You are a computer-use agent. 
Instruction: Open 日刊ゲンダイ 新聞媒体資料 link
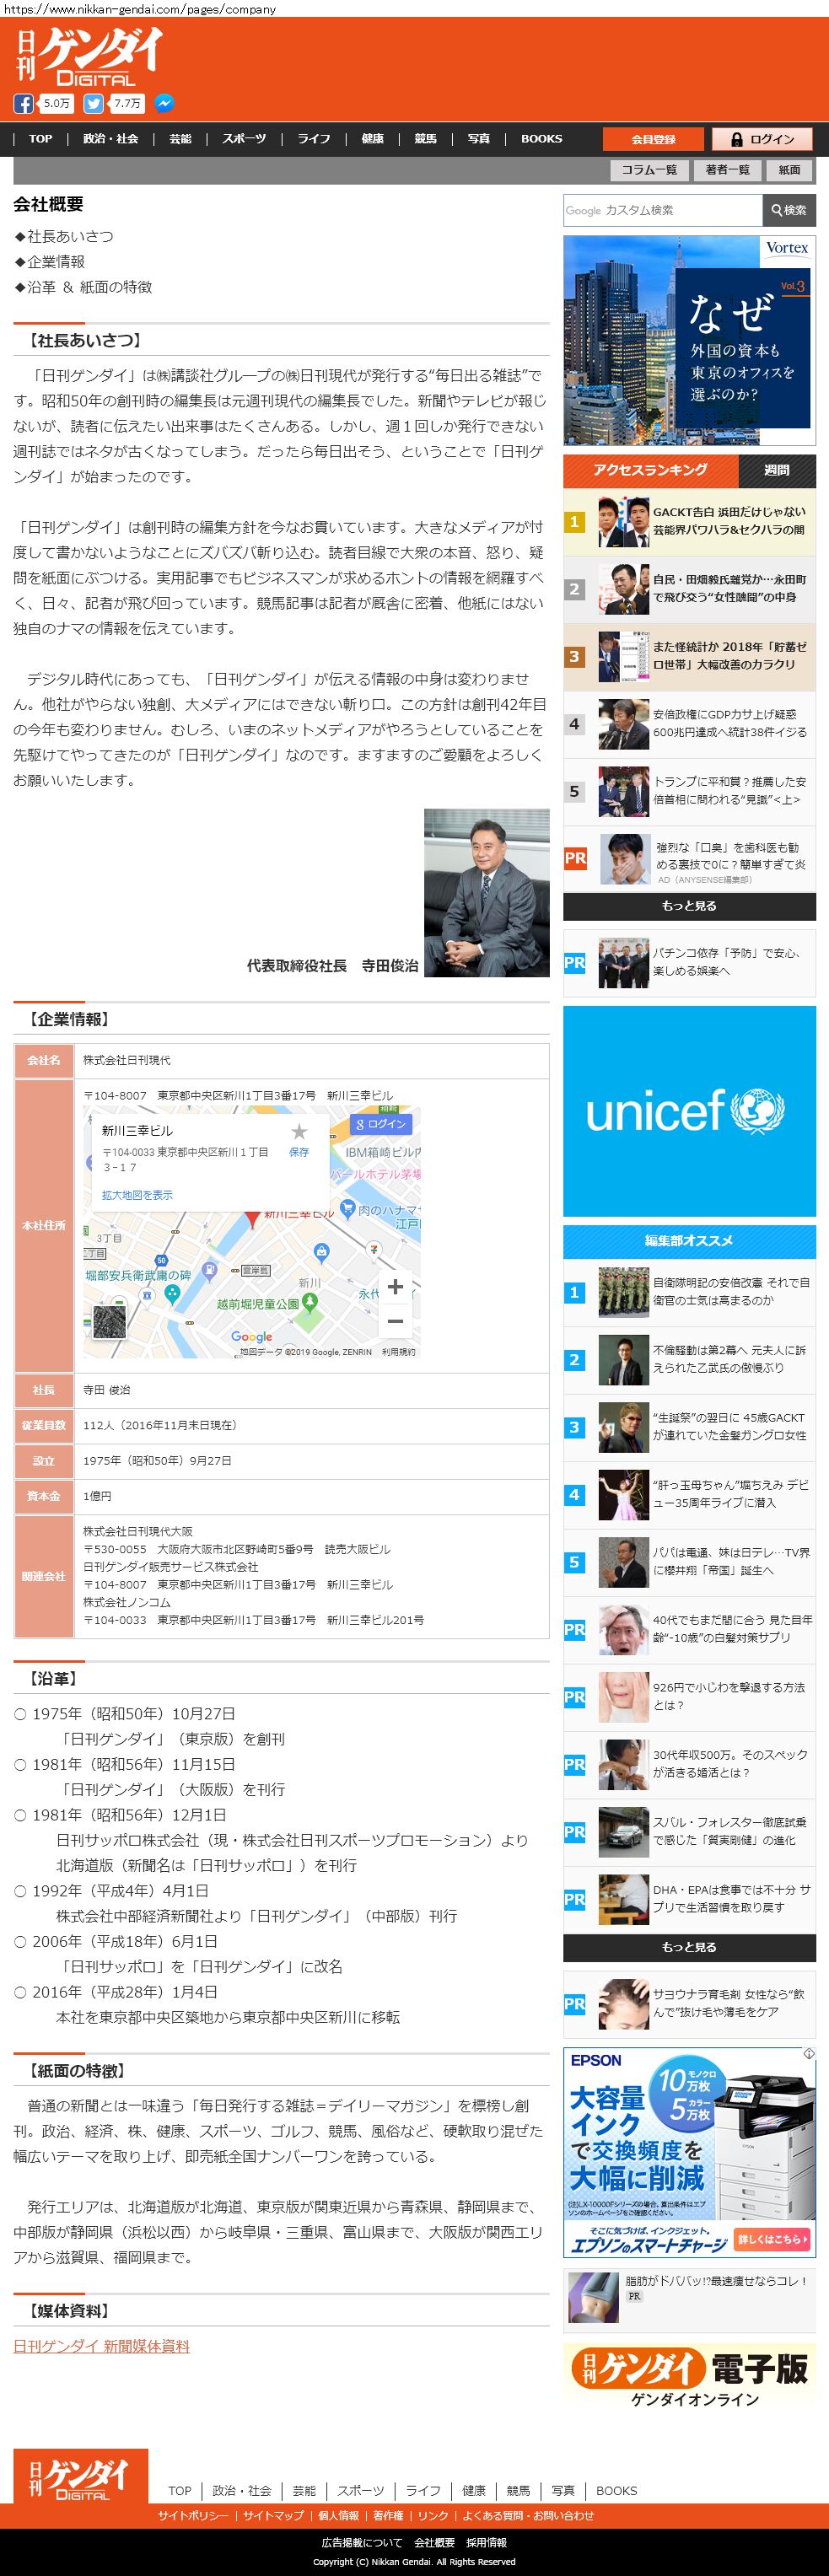tap(101, 2345)
